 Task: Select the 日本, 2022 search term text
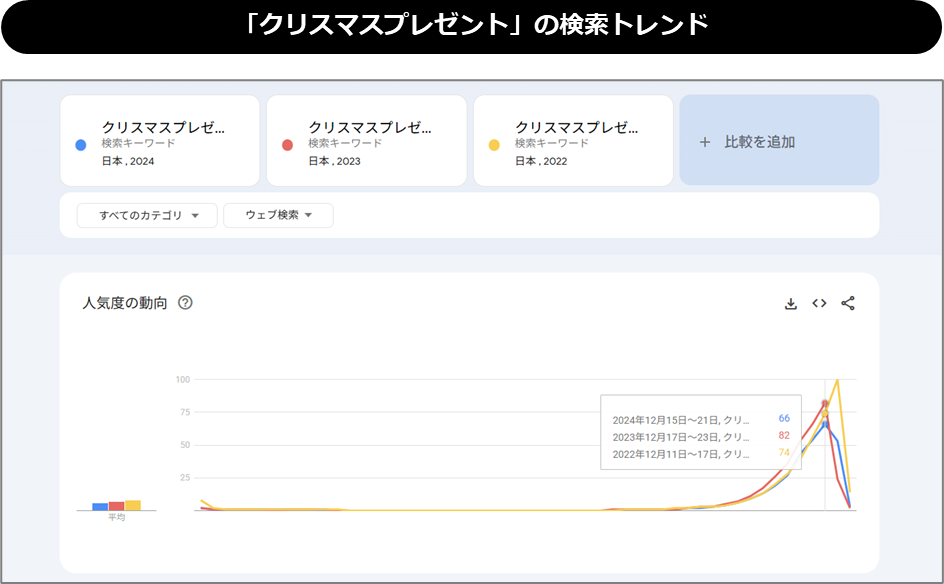click(x=576, y=128)
